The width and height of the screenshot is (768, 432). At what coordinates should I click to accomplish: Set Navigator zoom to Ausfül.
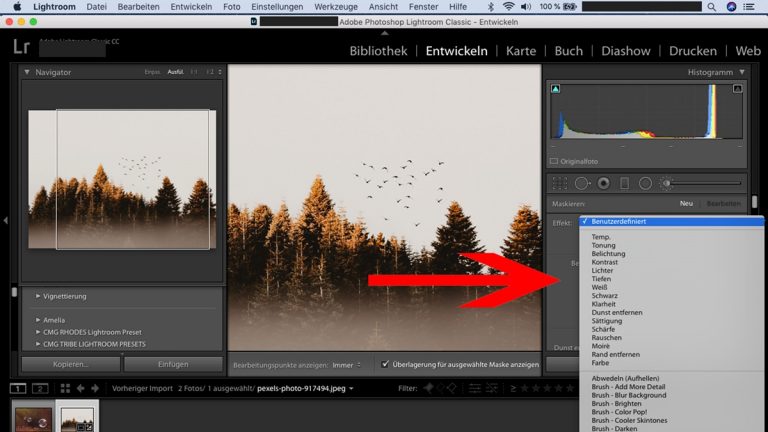coord(175,72)
